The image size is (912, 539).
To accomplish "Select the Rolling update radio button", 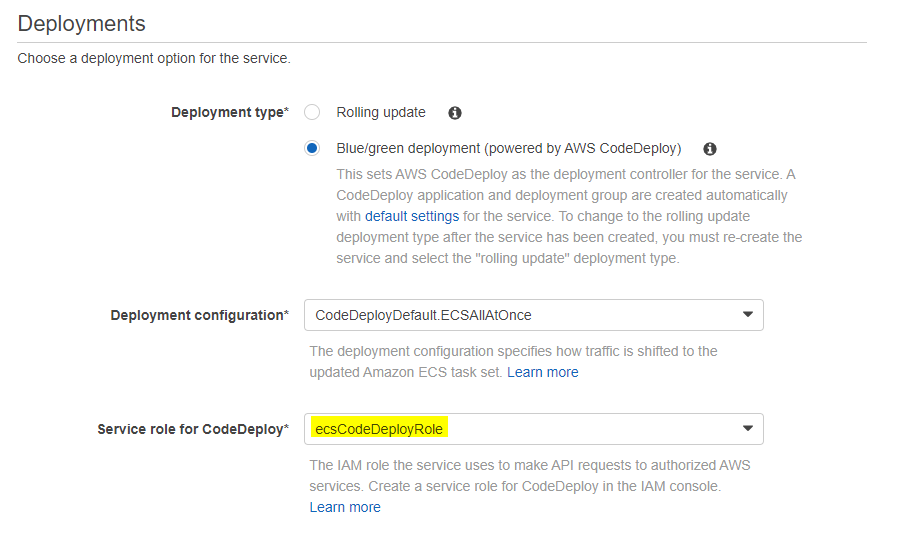I will [312, 112].
